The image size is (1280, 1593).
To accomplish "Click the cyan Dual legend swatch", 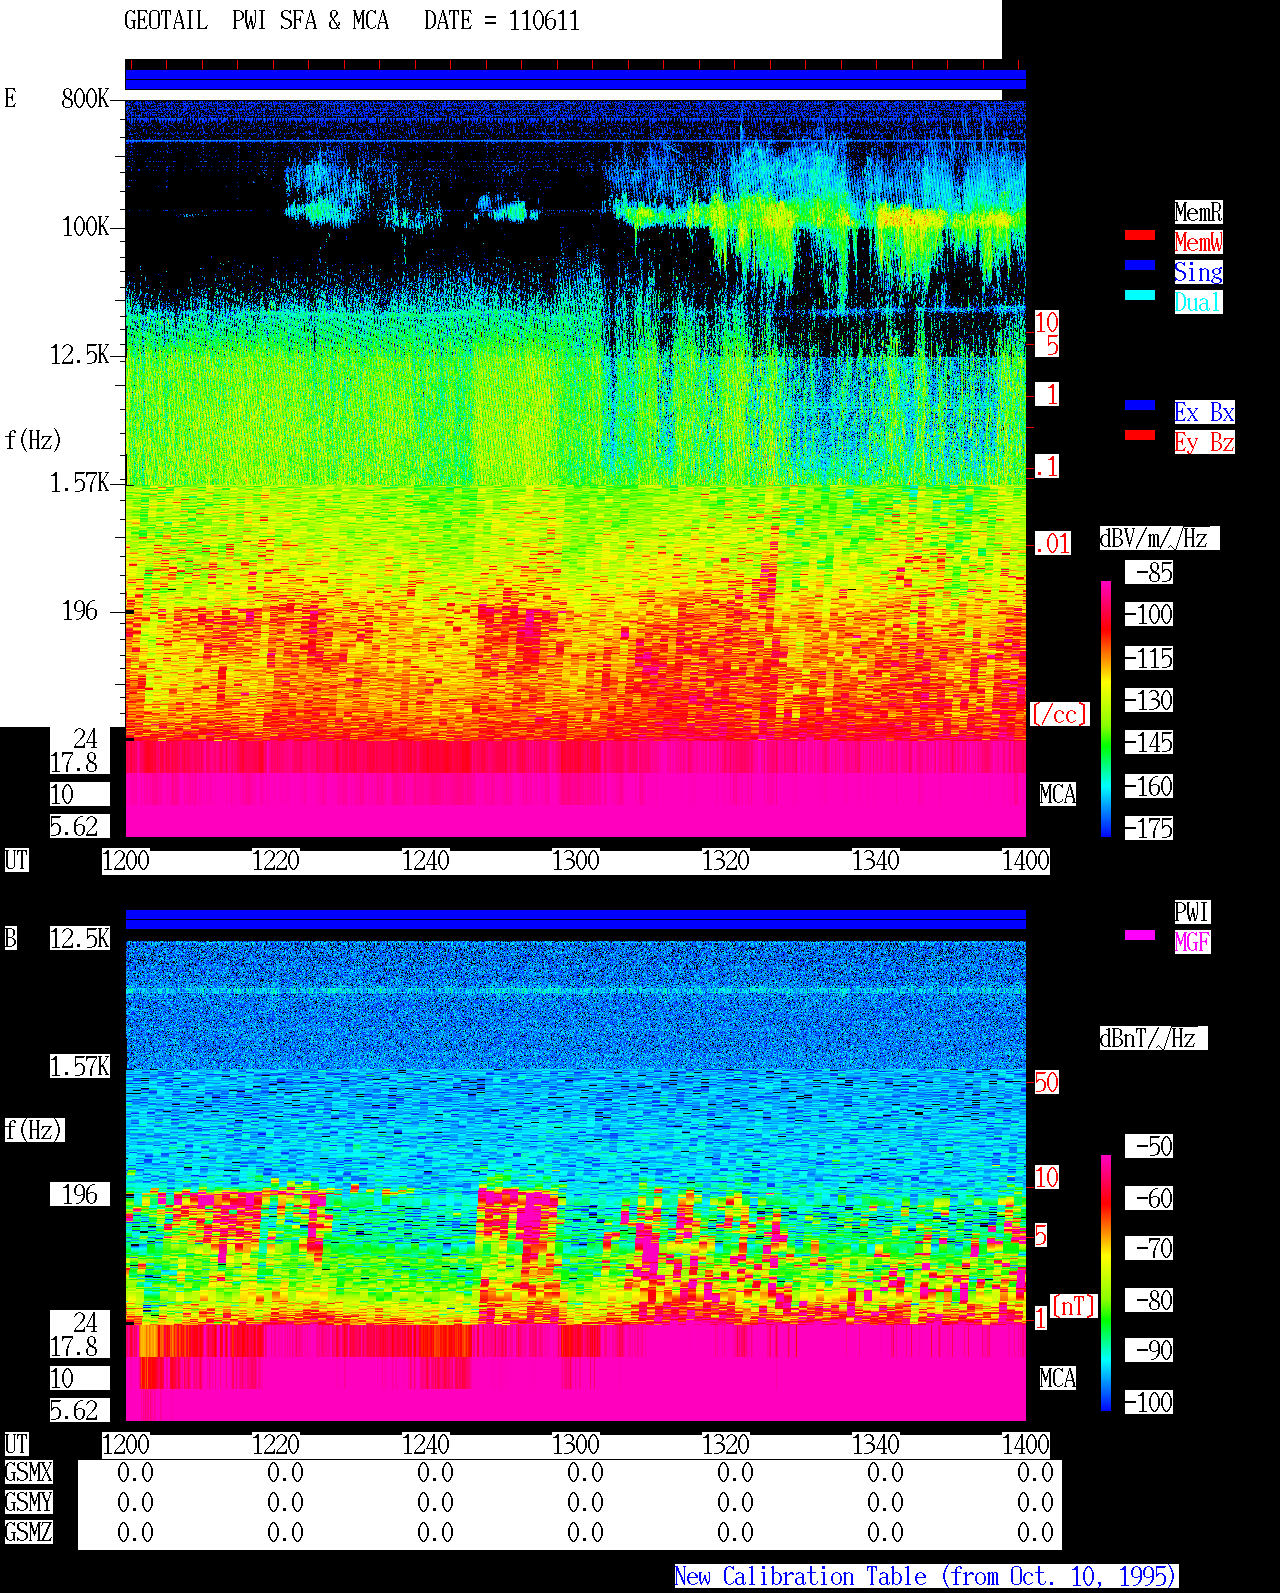I will point(1140,295).
